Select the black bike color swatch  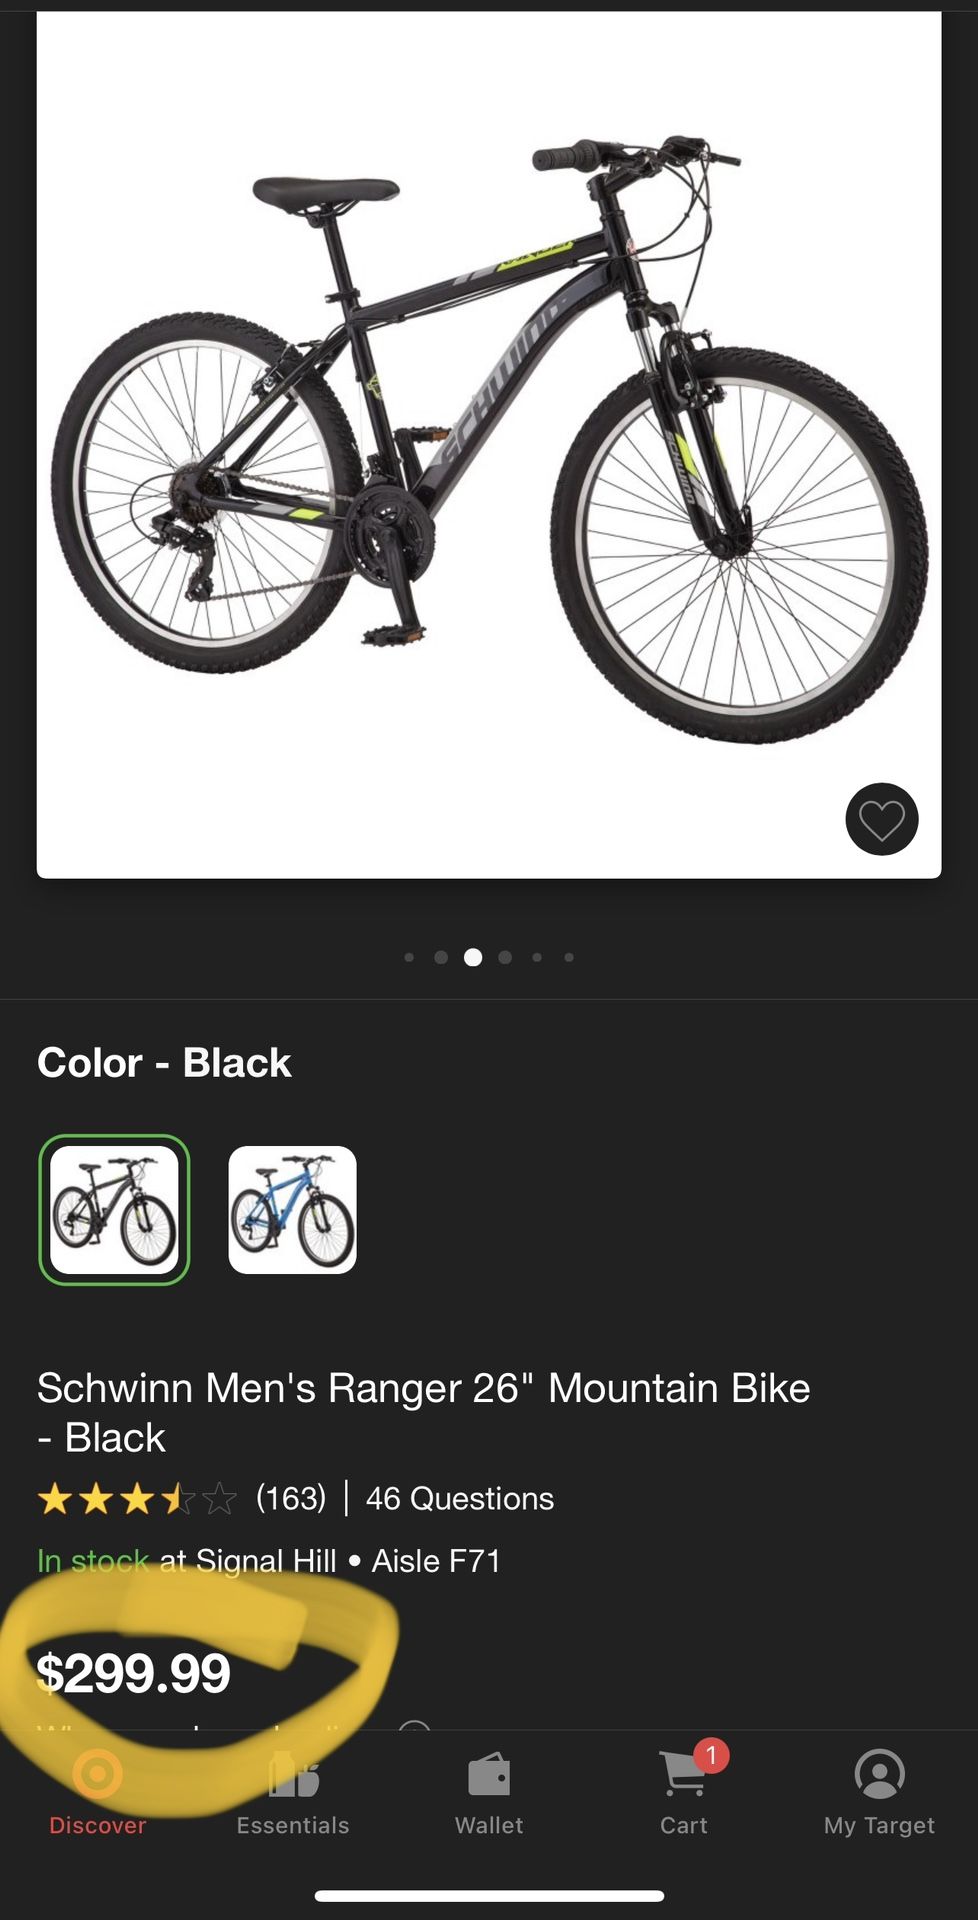click(x=114, y=1209)
